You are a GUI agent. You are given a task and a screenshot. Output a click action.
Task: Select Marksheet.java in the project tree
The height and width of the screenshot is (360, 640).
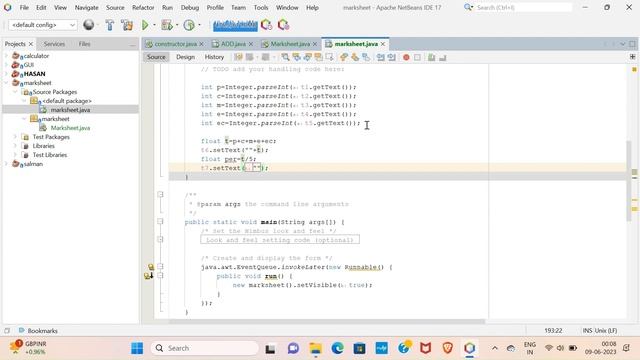[70, 128]
